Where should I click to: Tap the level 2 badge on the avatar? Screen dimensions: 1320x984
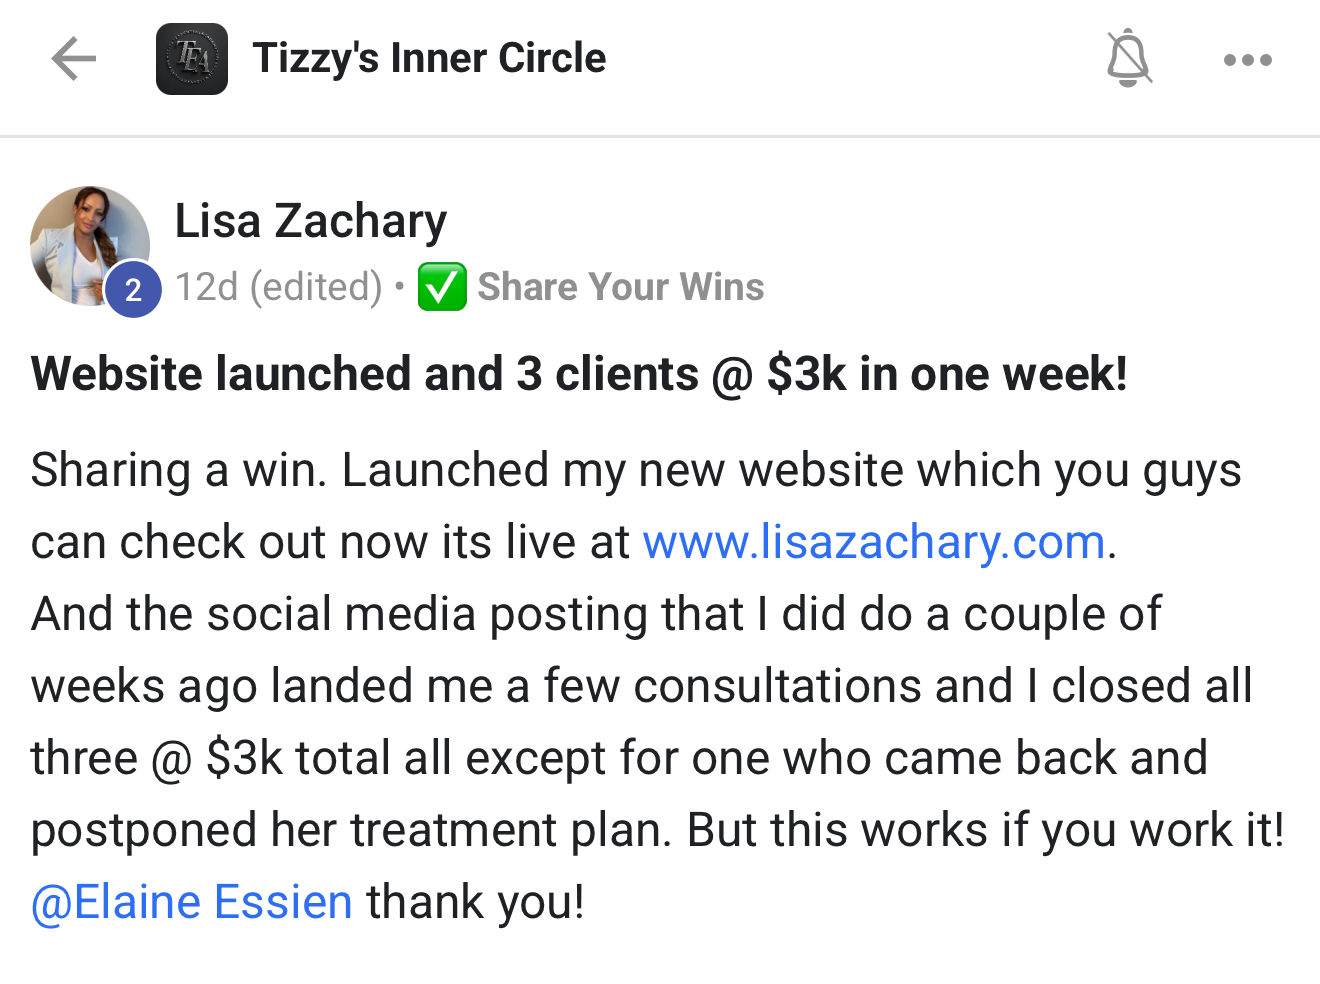click(133, 290)
